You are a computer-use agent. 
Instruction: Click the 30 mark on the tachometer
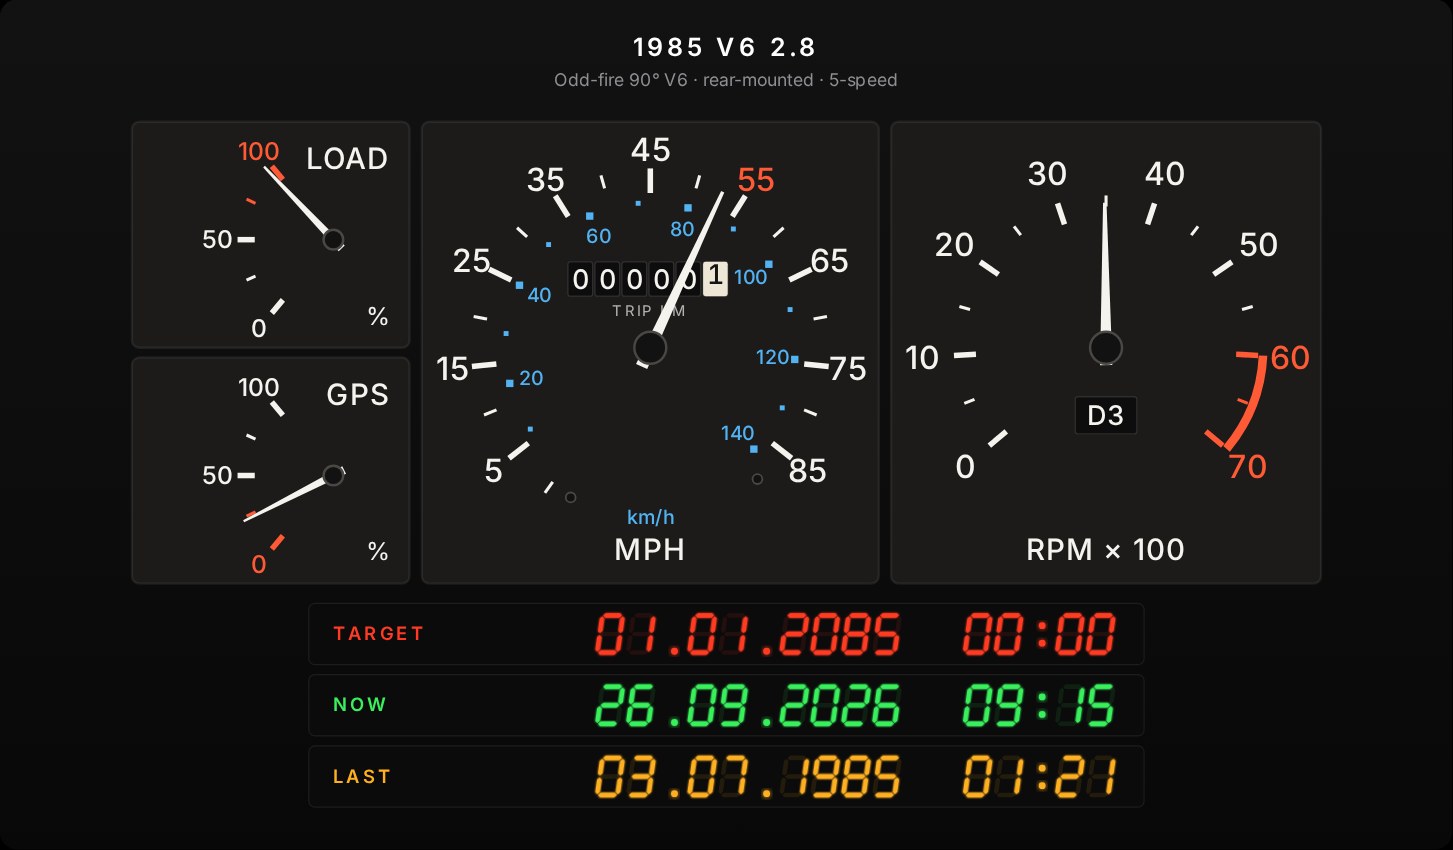click(x=1047, y=174)
